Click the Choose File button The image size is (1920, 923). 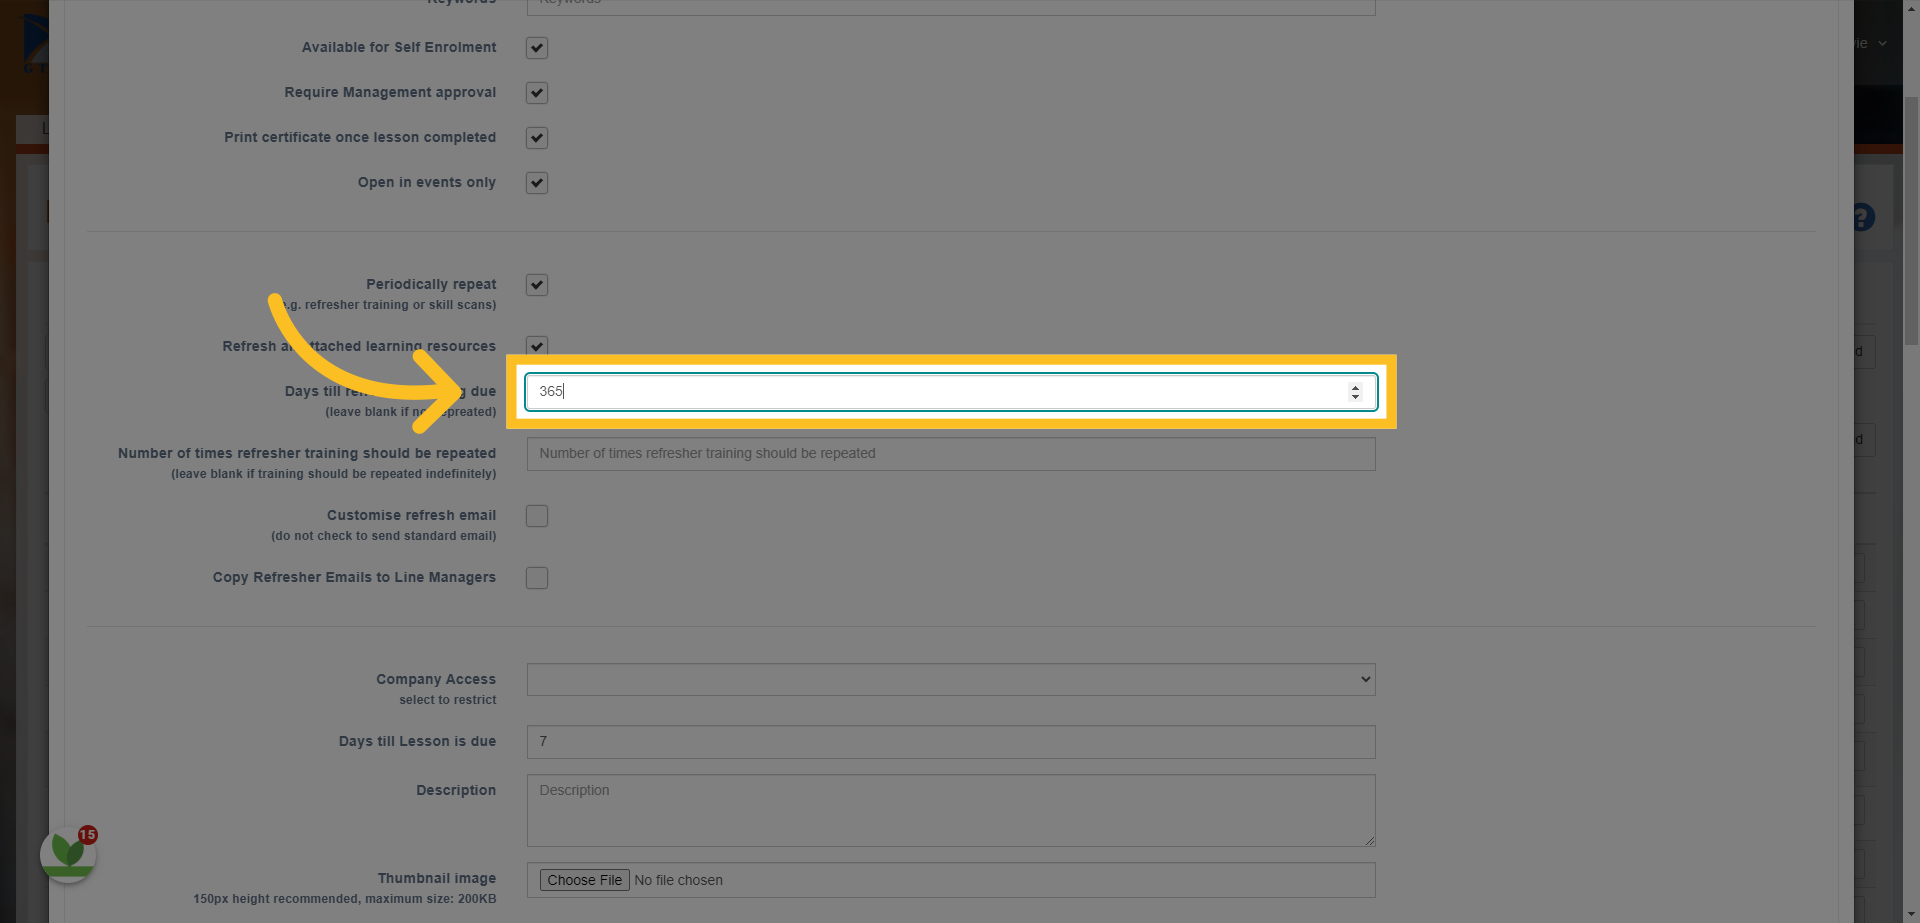[x=585, y=880]
